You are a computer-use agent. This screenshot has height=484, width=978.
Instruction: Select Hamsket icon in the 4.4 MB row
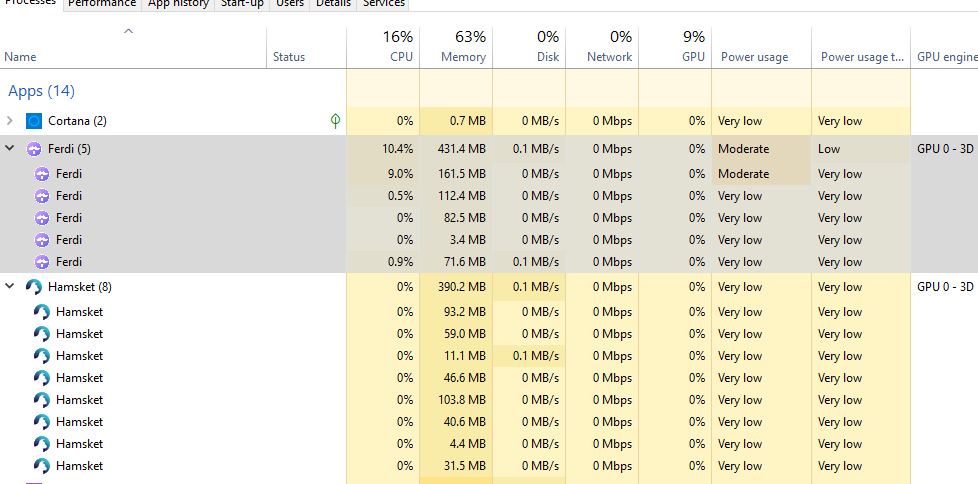[x=42, y=443]
